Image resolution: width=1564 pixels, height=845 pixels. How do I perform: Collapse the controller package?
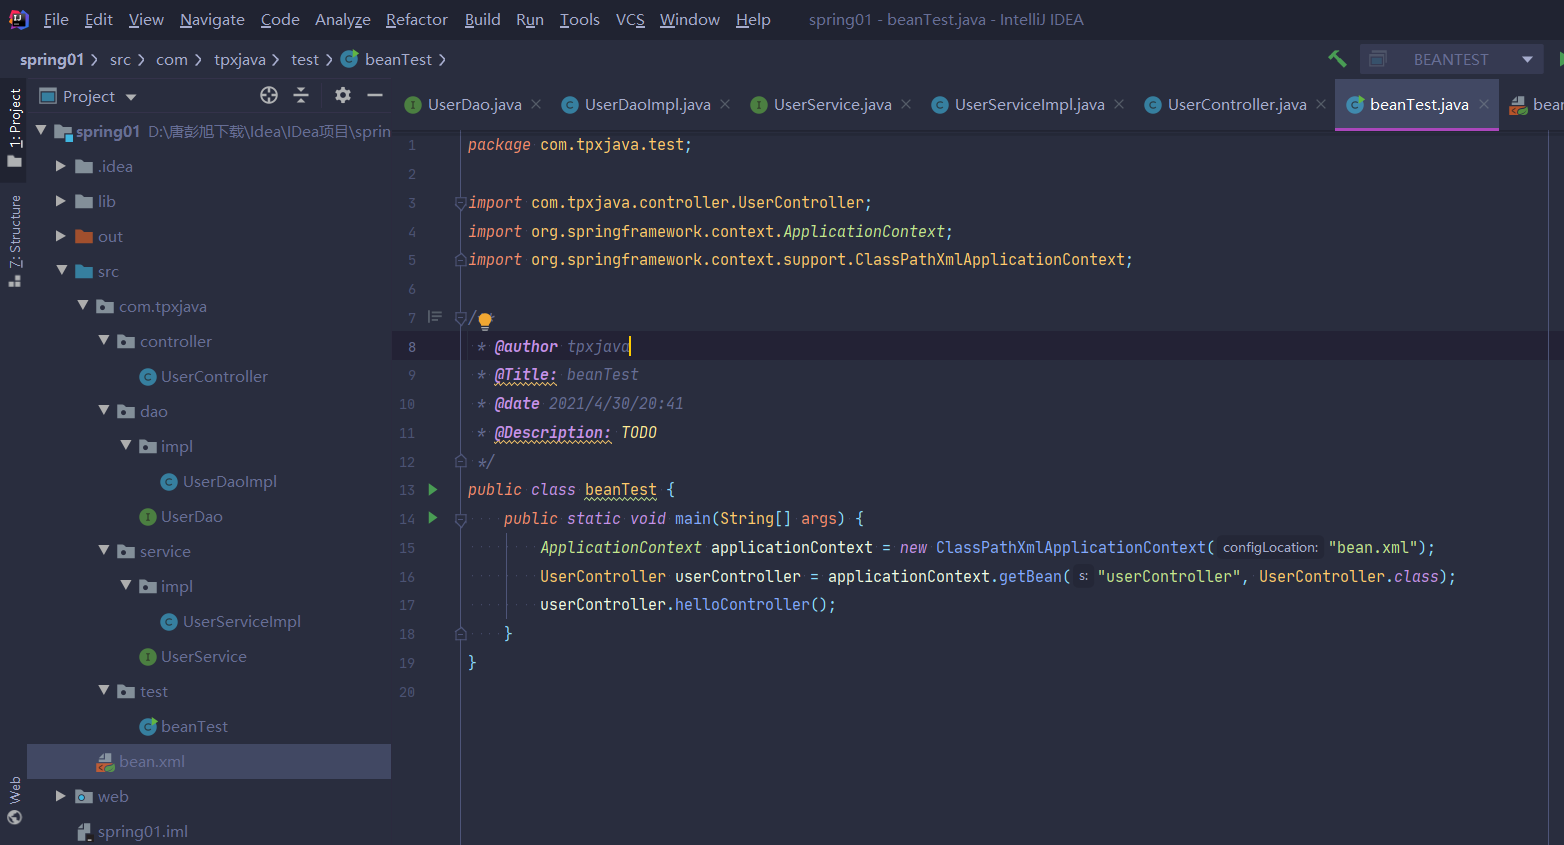104,340
